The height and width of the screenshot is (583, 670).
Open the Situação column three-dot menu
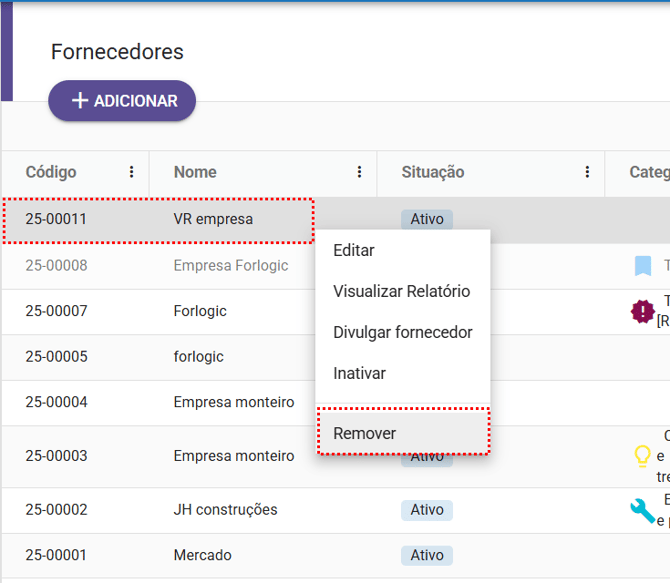[x=587, y=172]
